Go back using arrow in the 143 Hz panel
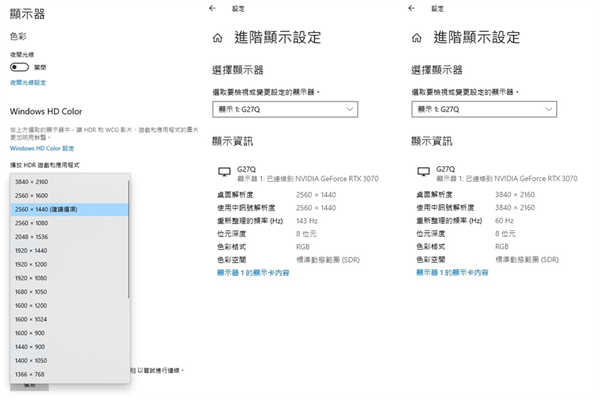600x400 pixels. click(x=213, y=8)
